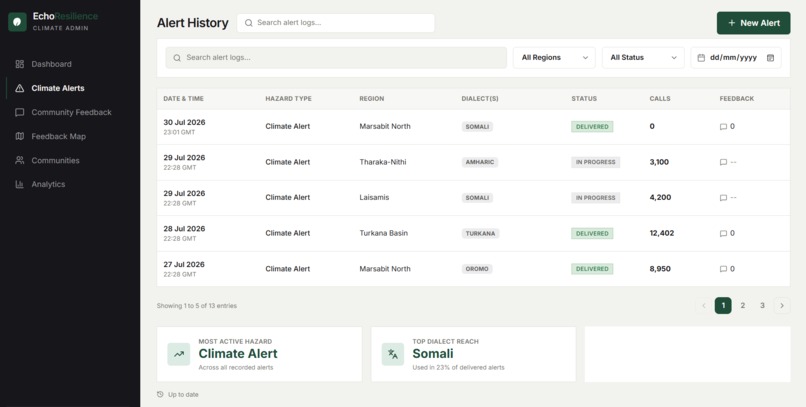Click the calendar icon left of date field
806x407 pixels.
pyautogui.click(x=701, y=58)
